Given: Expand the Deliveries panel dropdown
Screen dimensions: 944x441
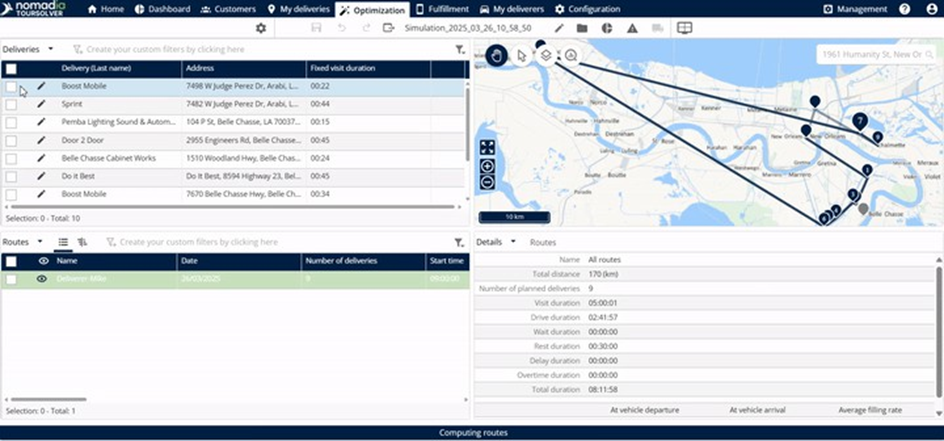Looking at the screenshot, I should coord(50,48).
